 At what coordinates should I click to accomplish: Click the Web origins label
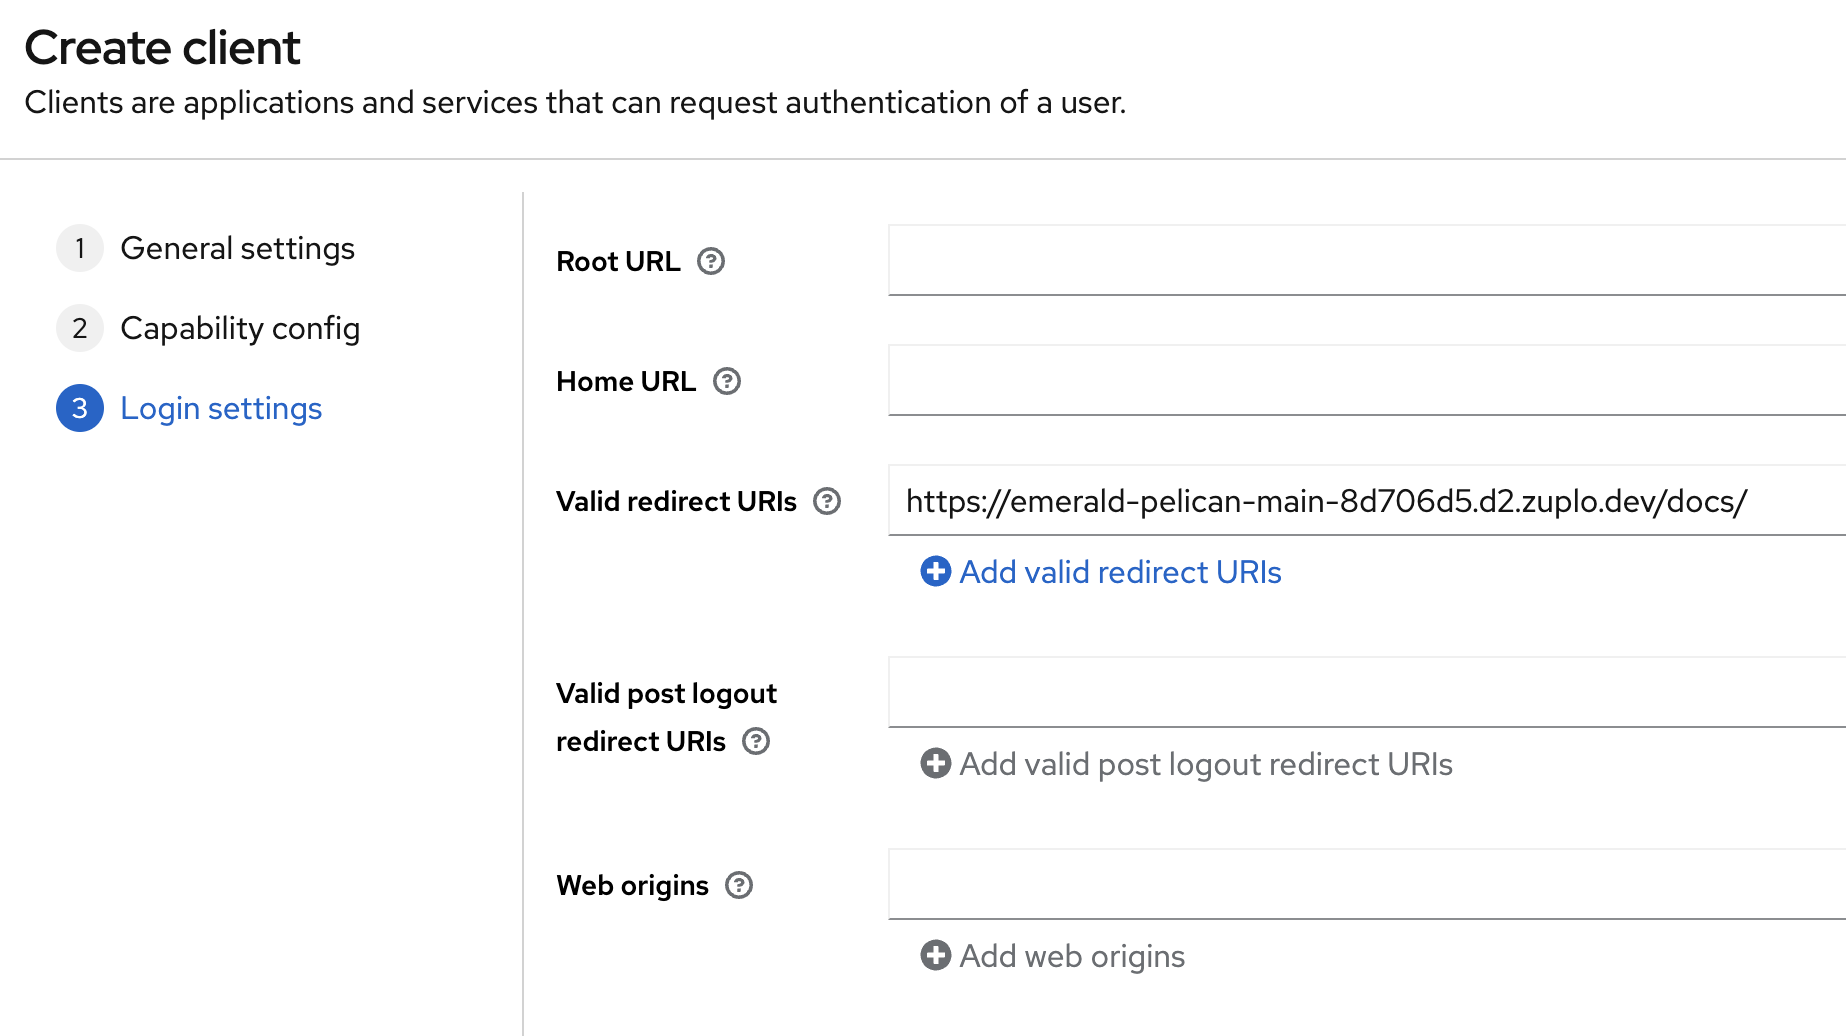[x=632, y=885]
